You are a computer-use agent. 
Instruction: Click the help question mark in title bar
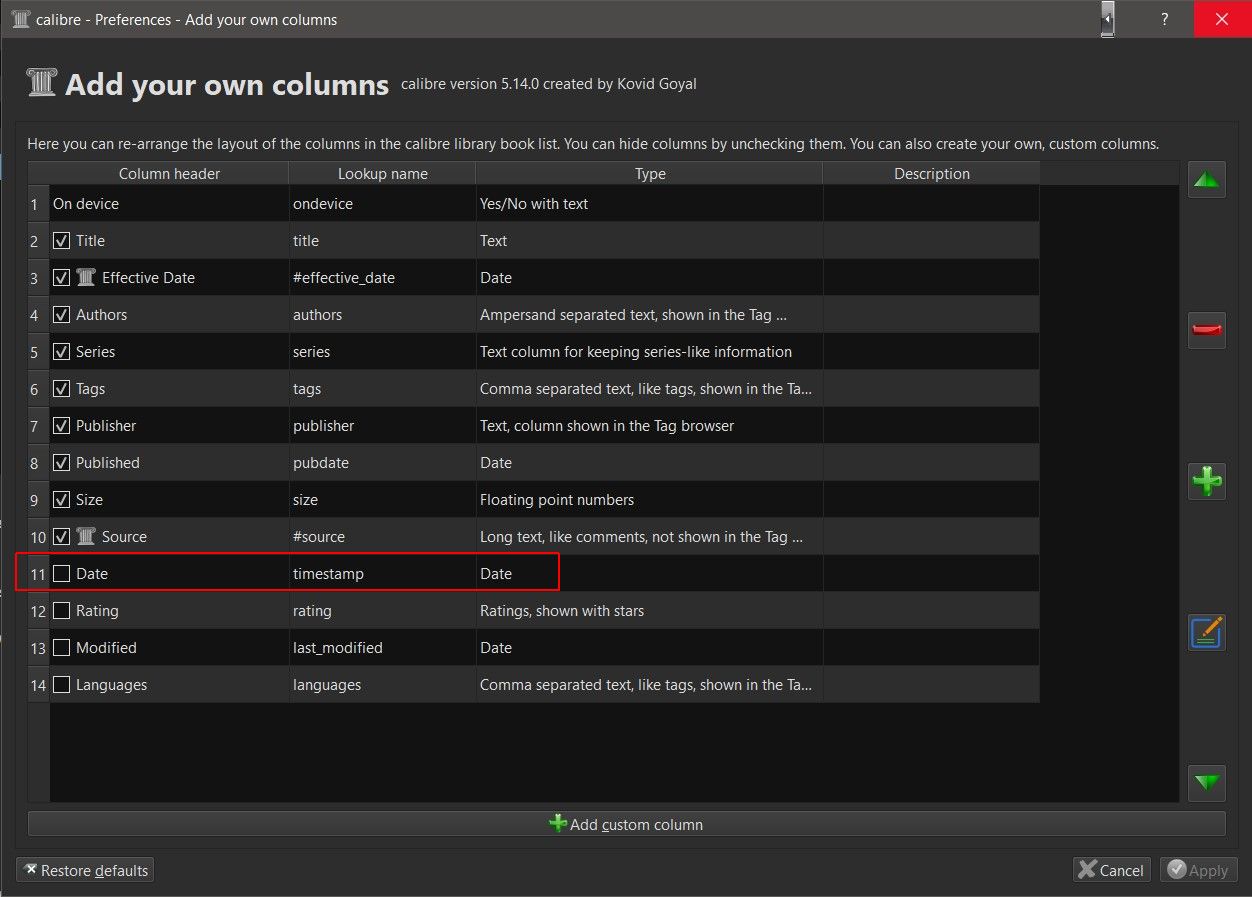click(x=1164, y=19)
